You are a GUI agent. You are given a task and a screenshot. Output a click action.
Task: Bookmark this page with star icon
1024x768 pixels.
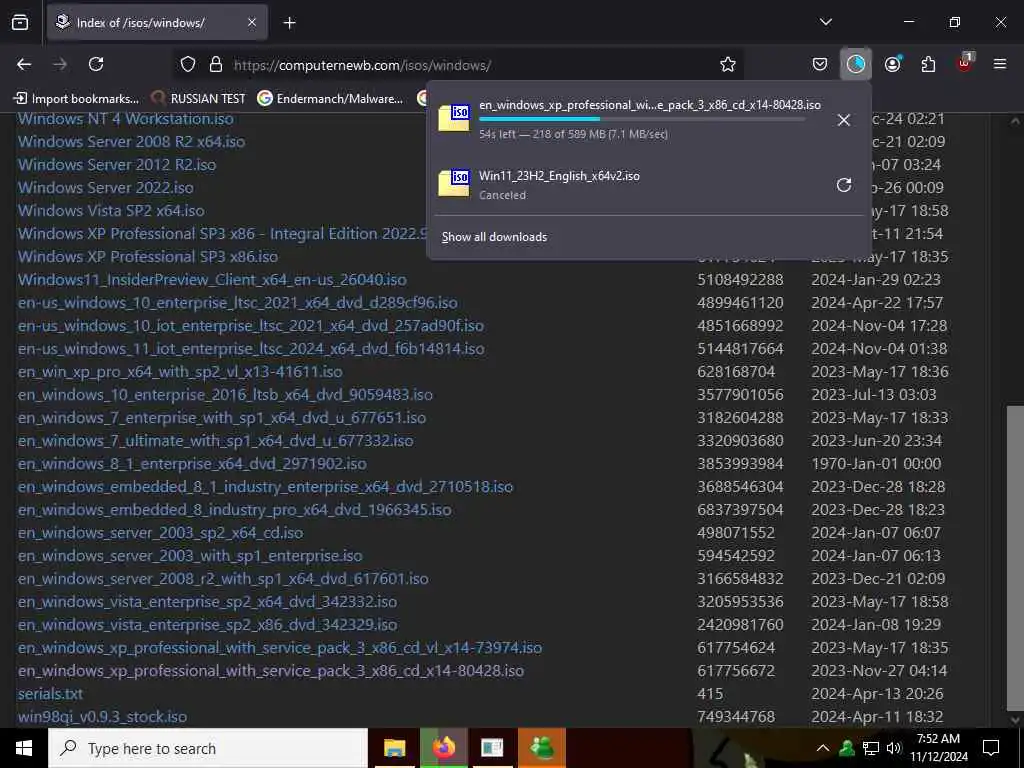pos(728,64)
